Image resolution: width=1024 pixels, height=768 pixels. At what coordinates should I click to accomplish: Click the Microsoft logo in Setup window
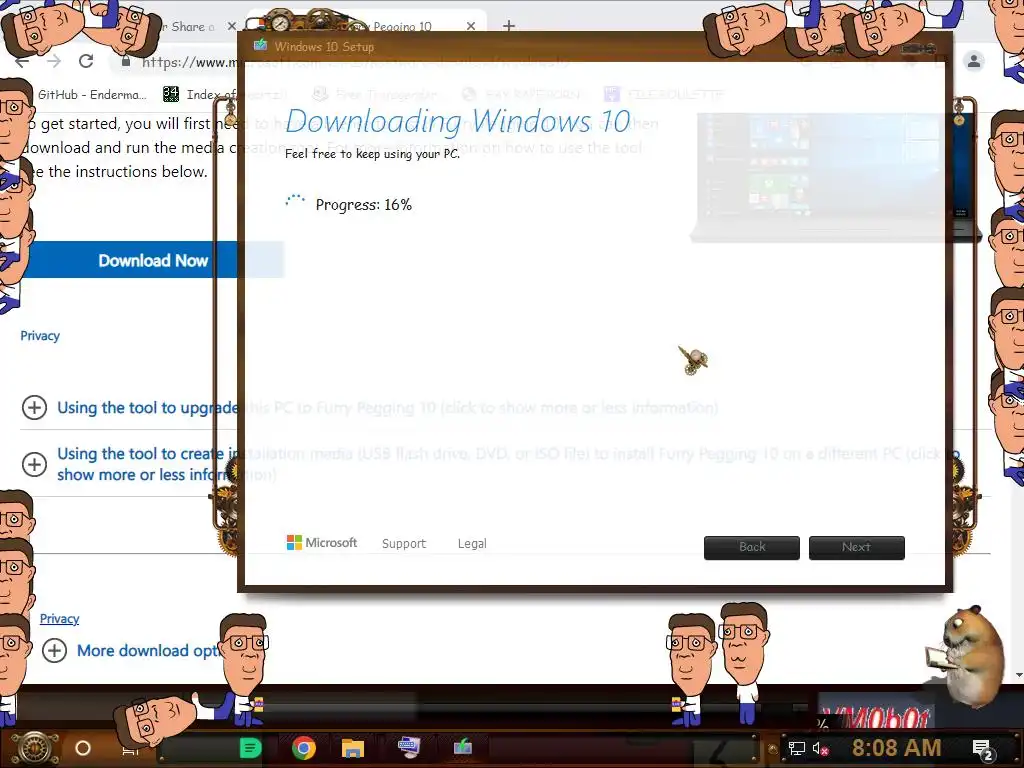click(x=322, y=543)
